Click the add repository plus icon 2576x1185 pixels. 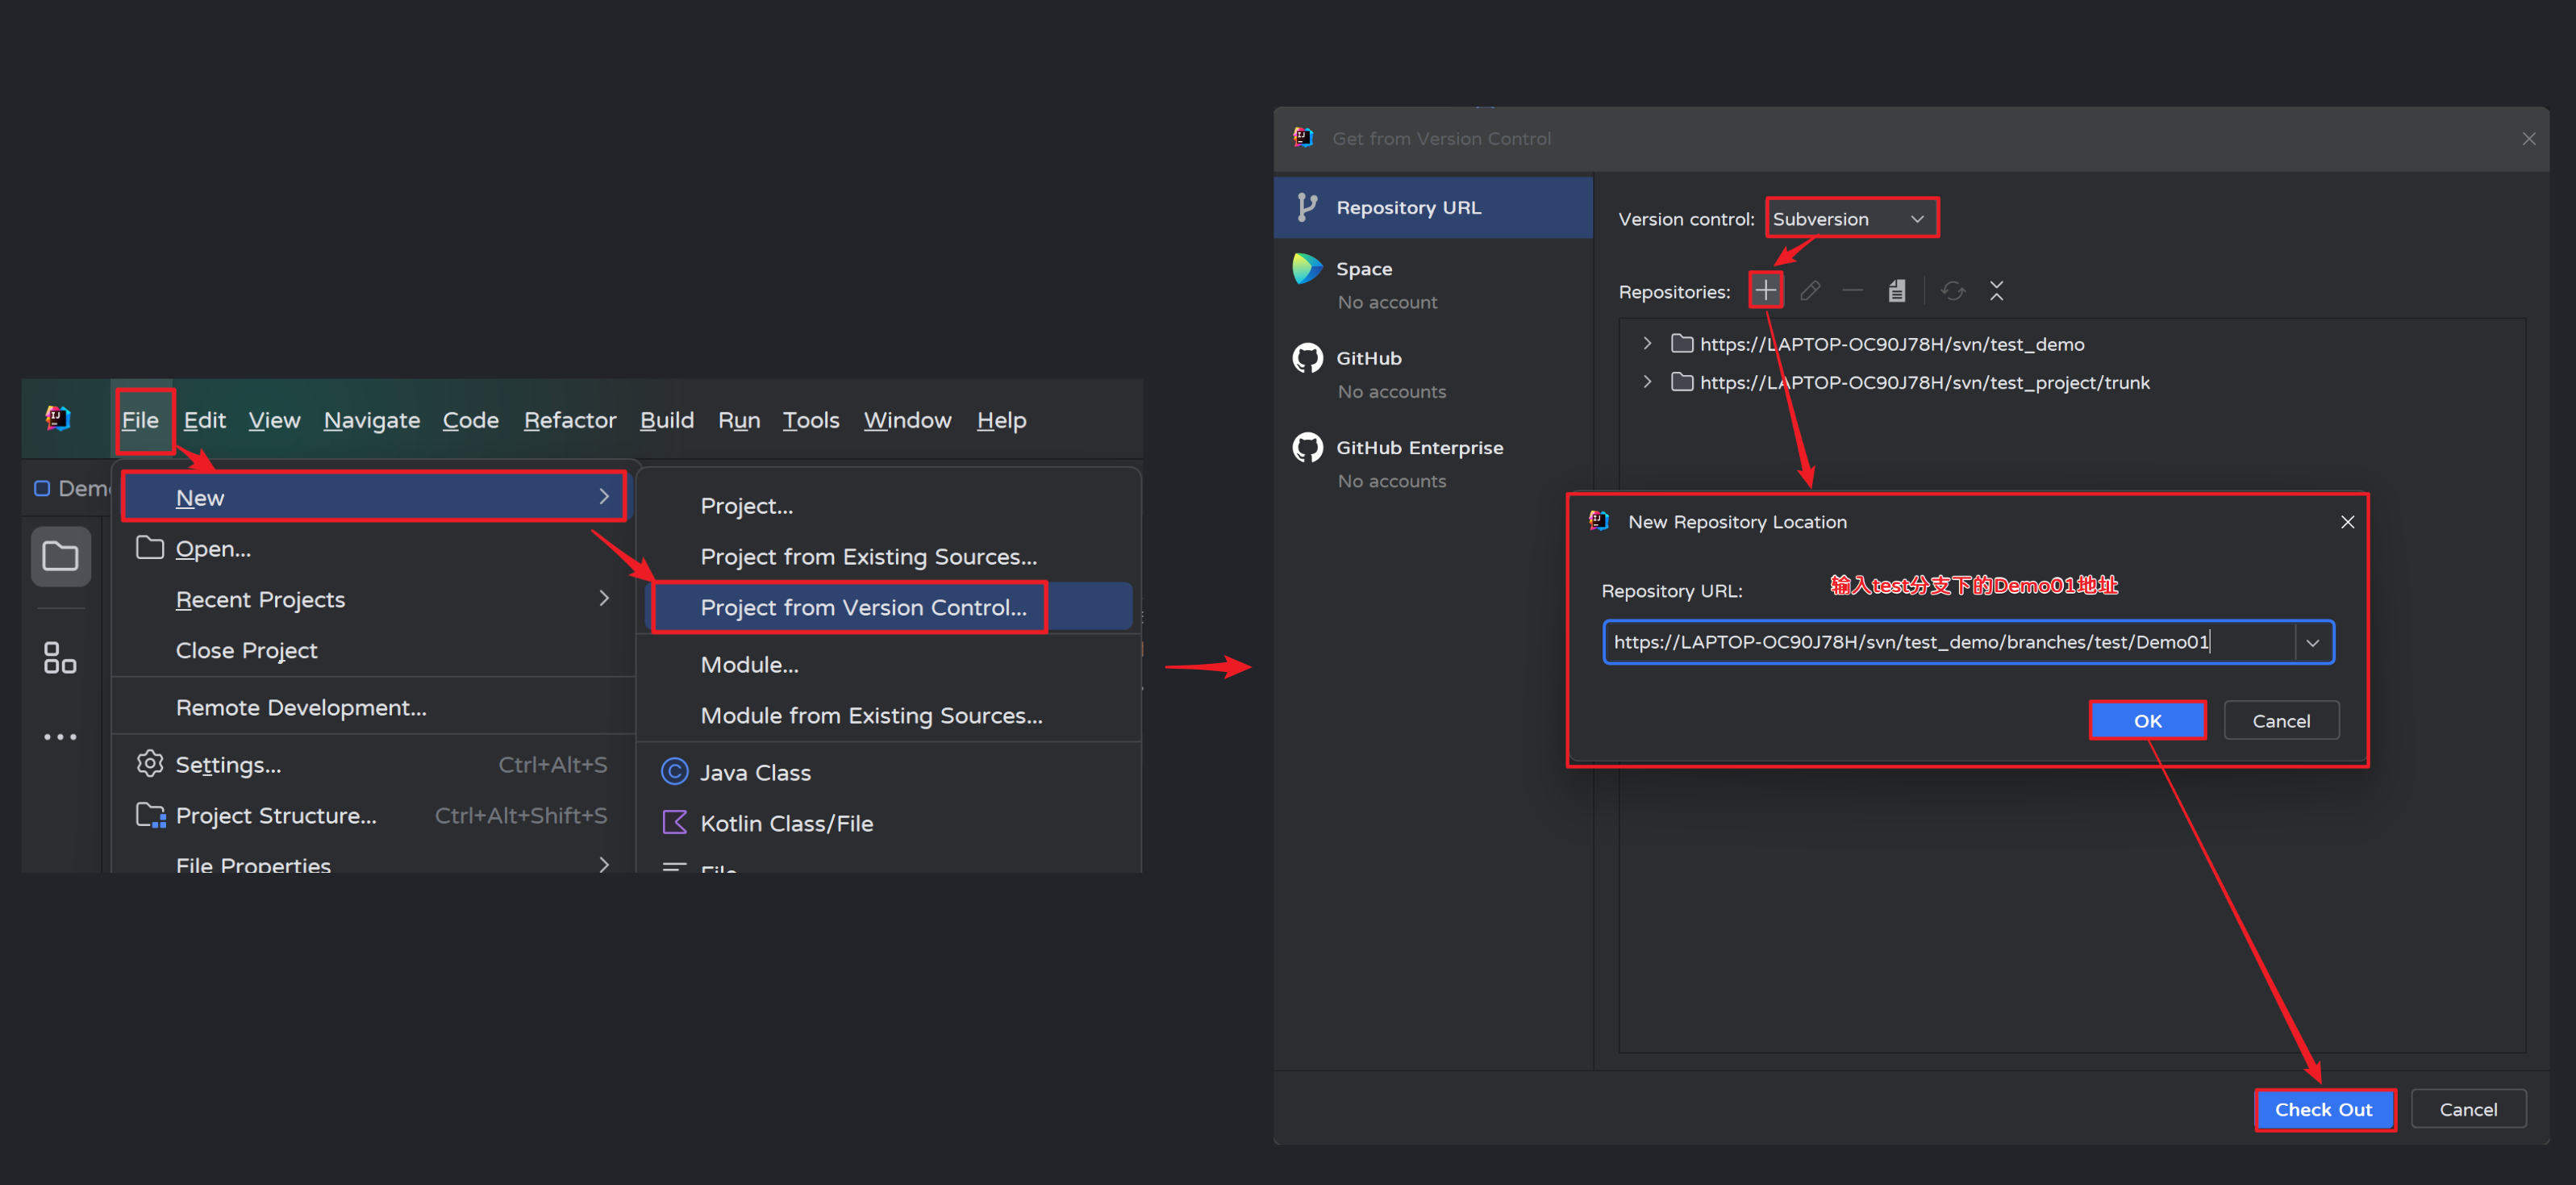click(1766, 290)
